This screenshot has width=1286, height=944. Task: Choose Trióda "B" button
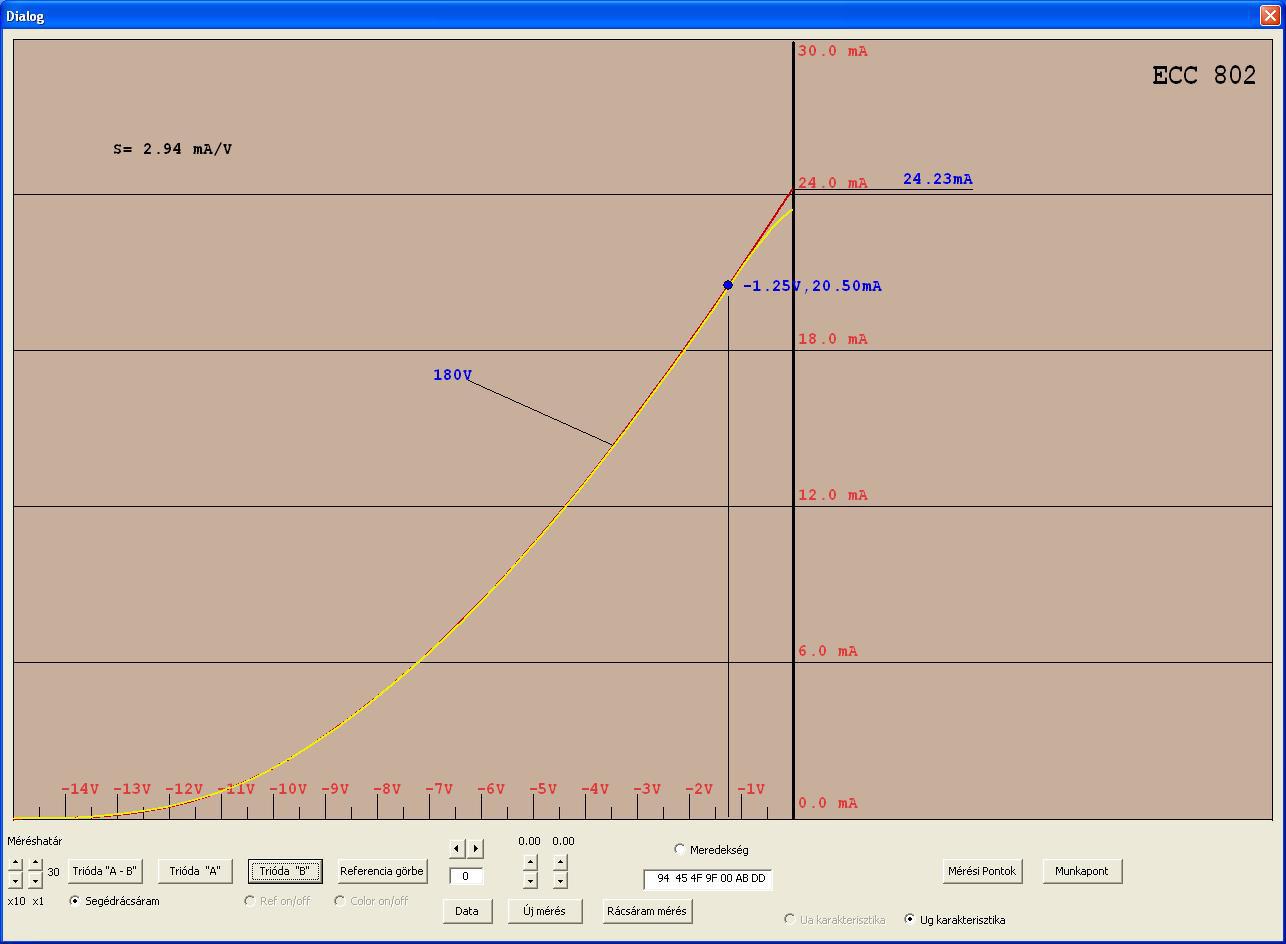(x=285, y=871)
